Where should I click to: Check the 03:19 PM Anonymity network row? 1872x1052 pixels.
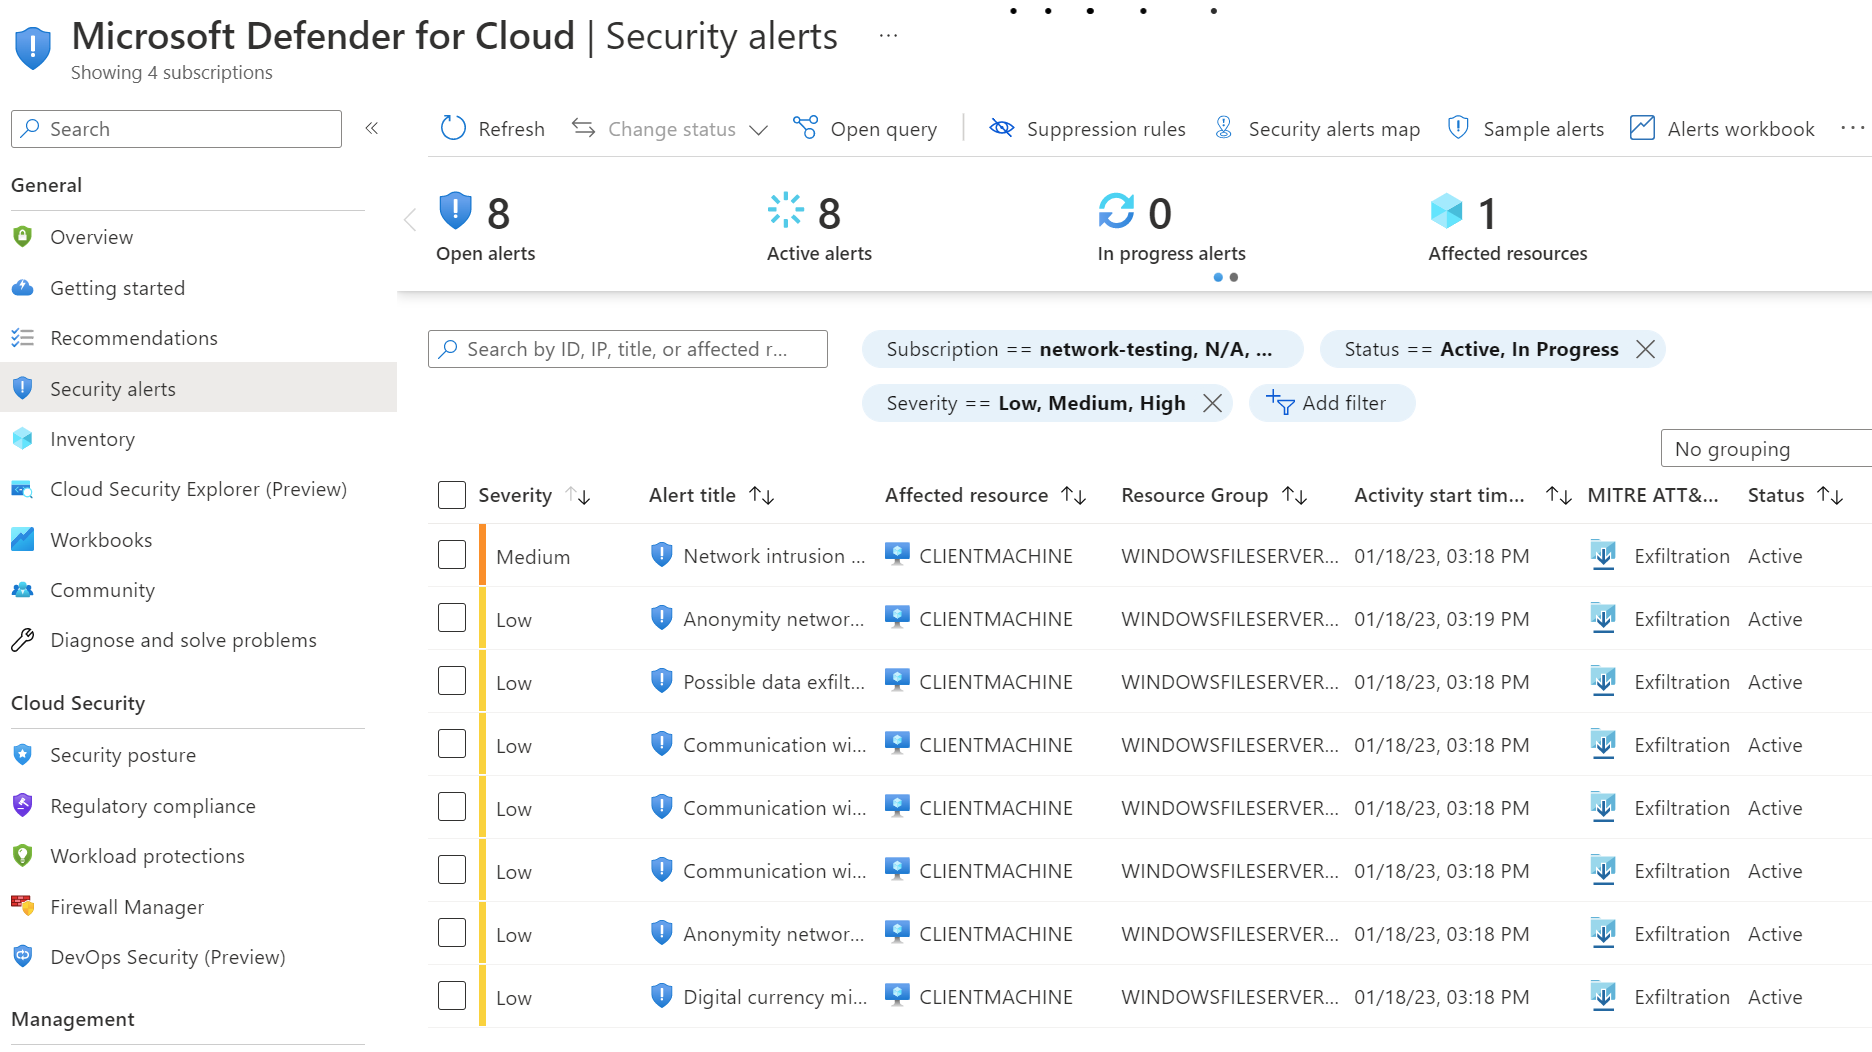point(452,618)
